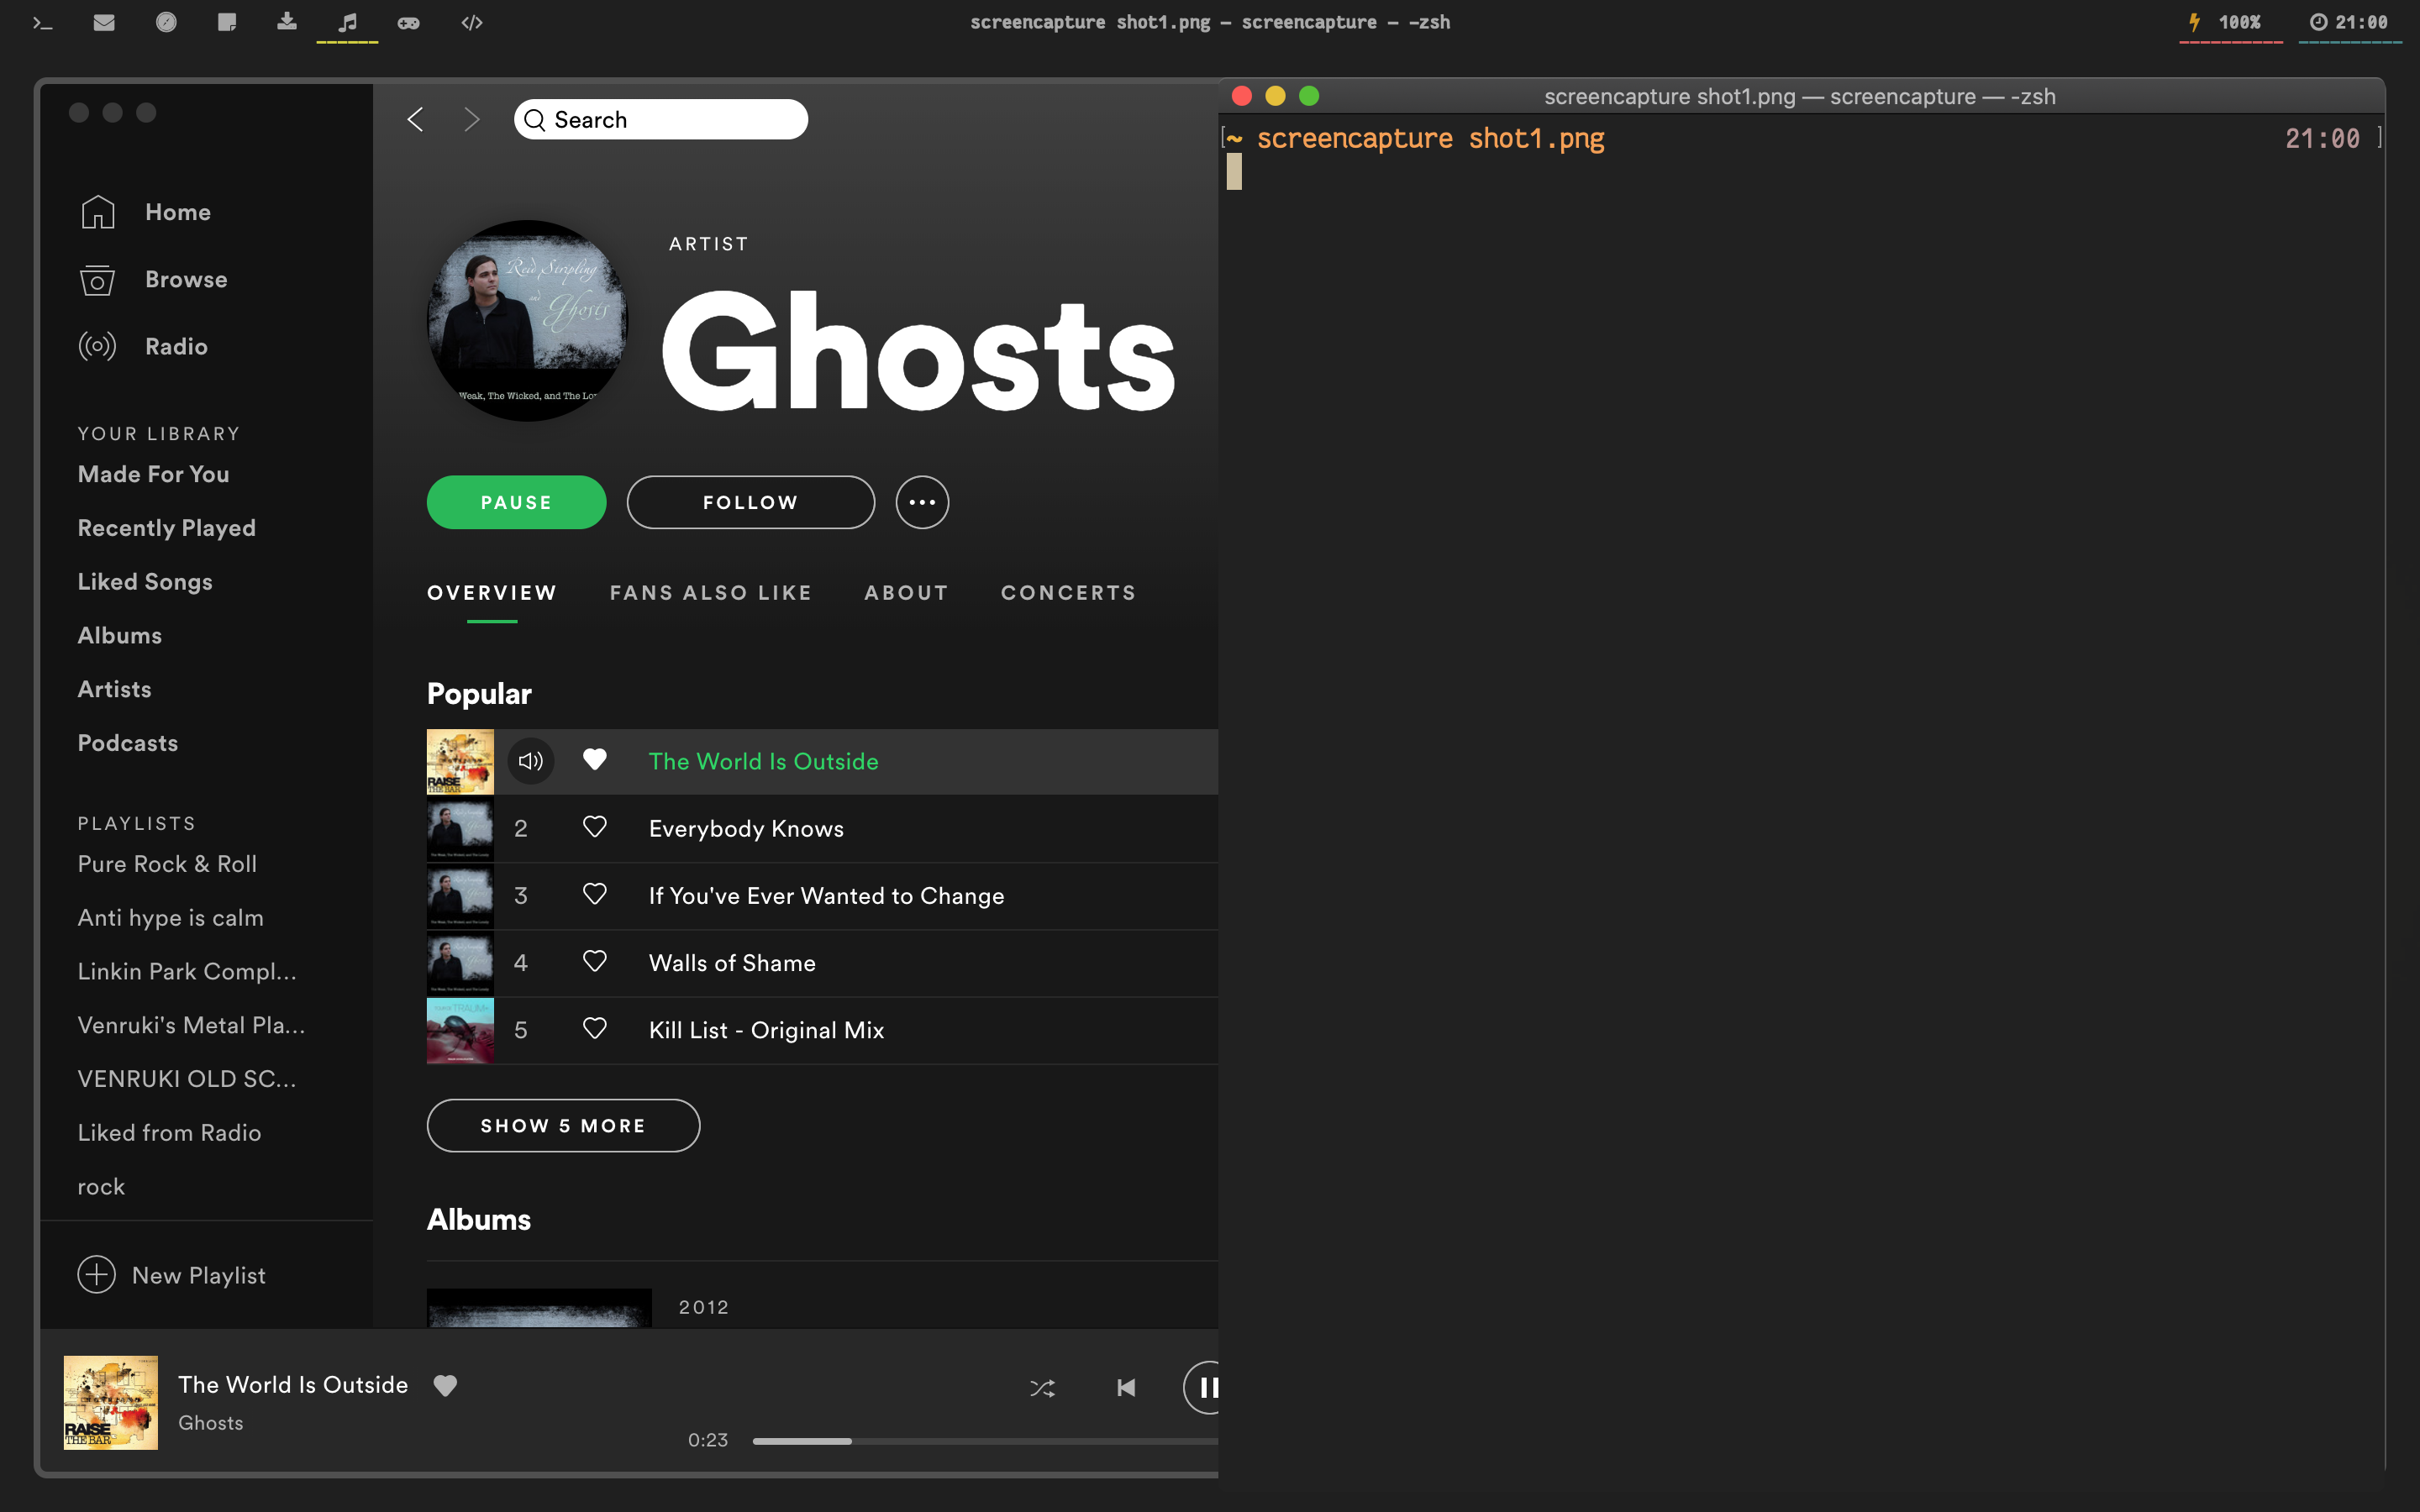
Task: Open the Liked from Radio playlist
Action: point(170,1133)
